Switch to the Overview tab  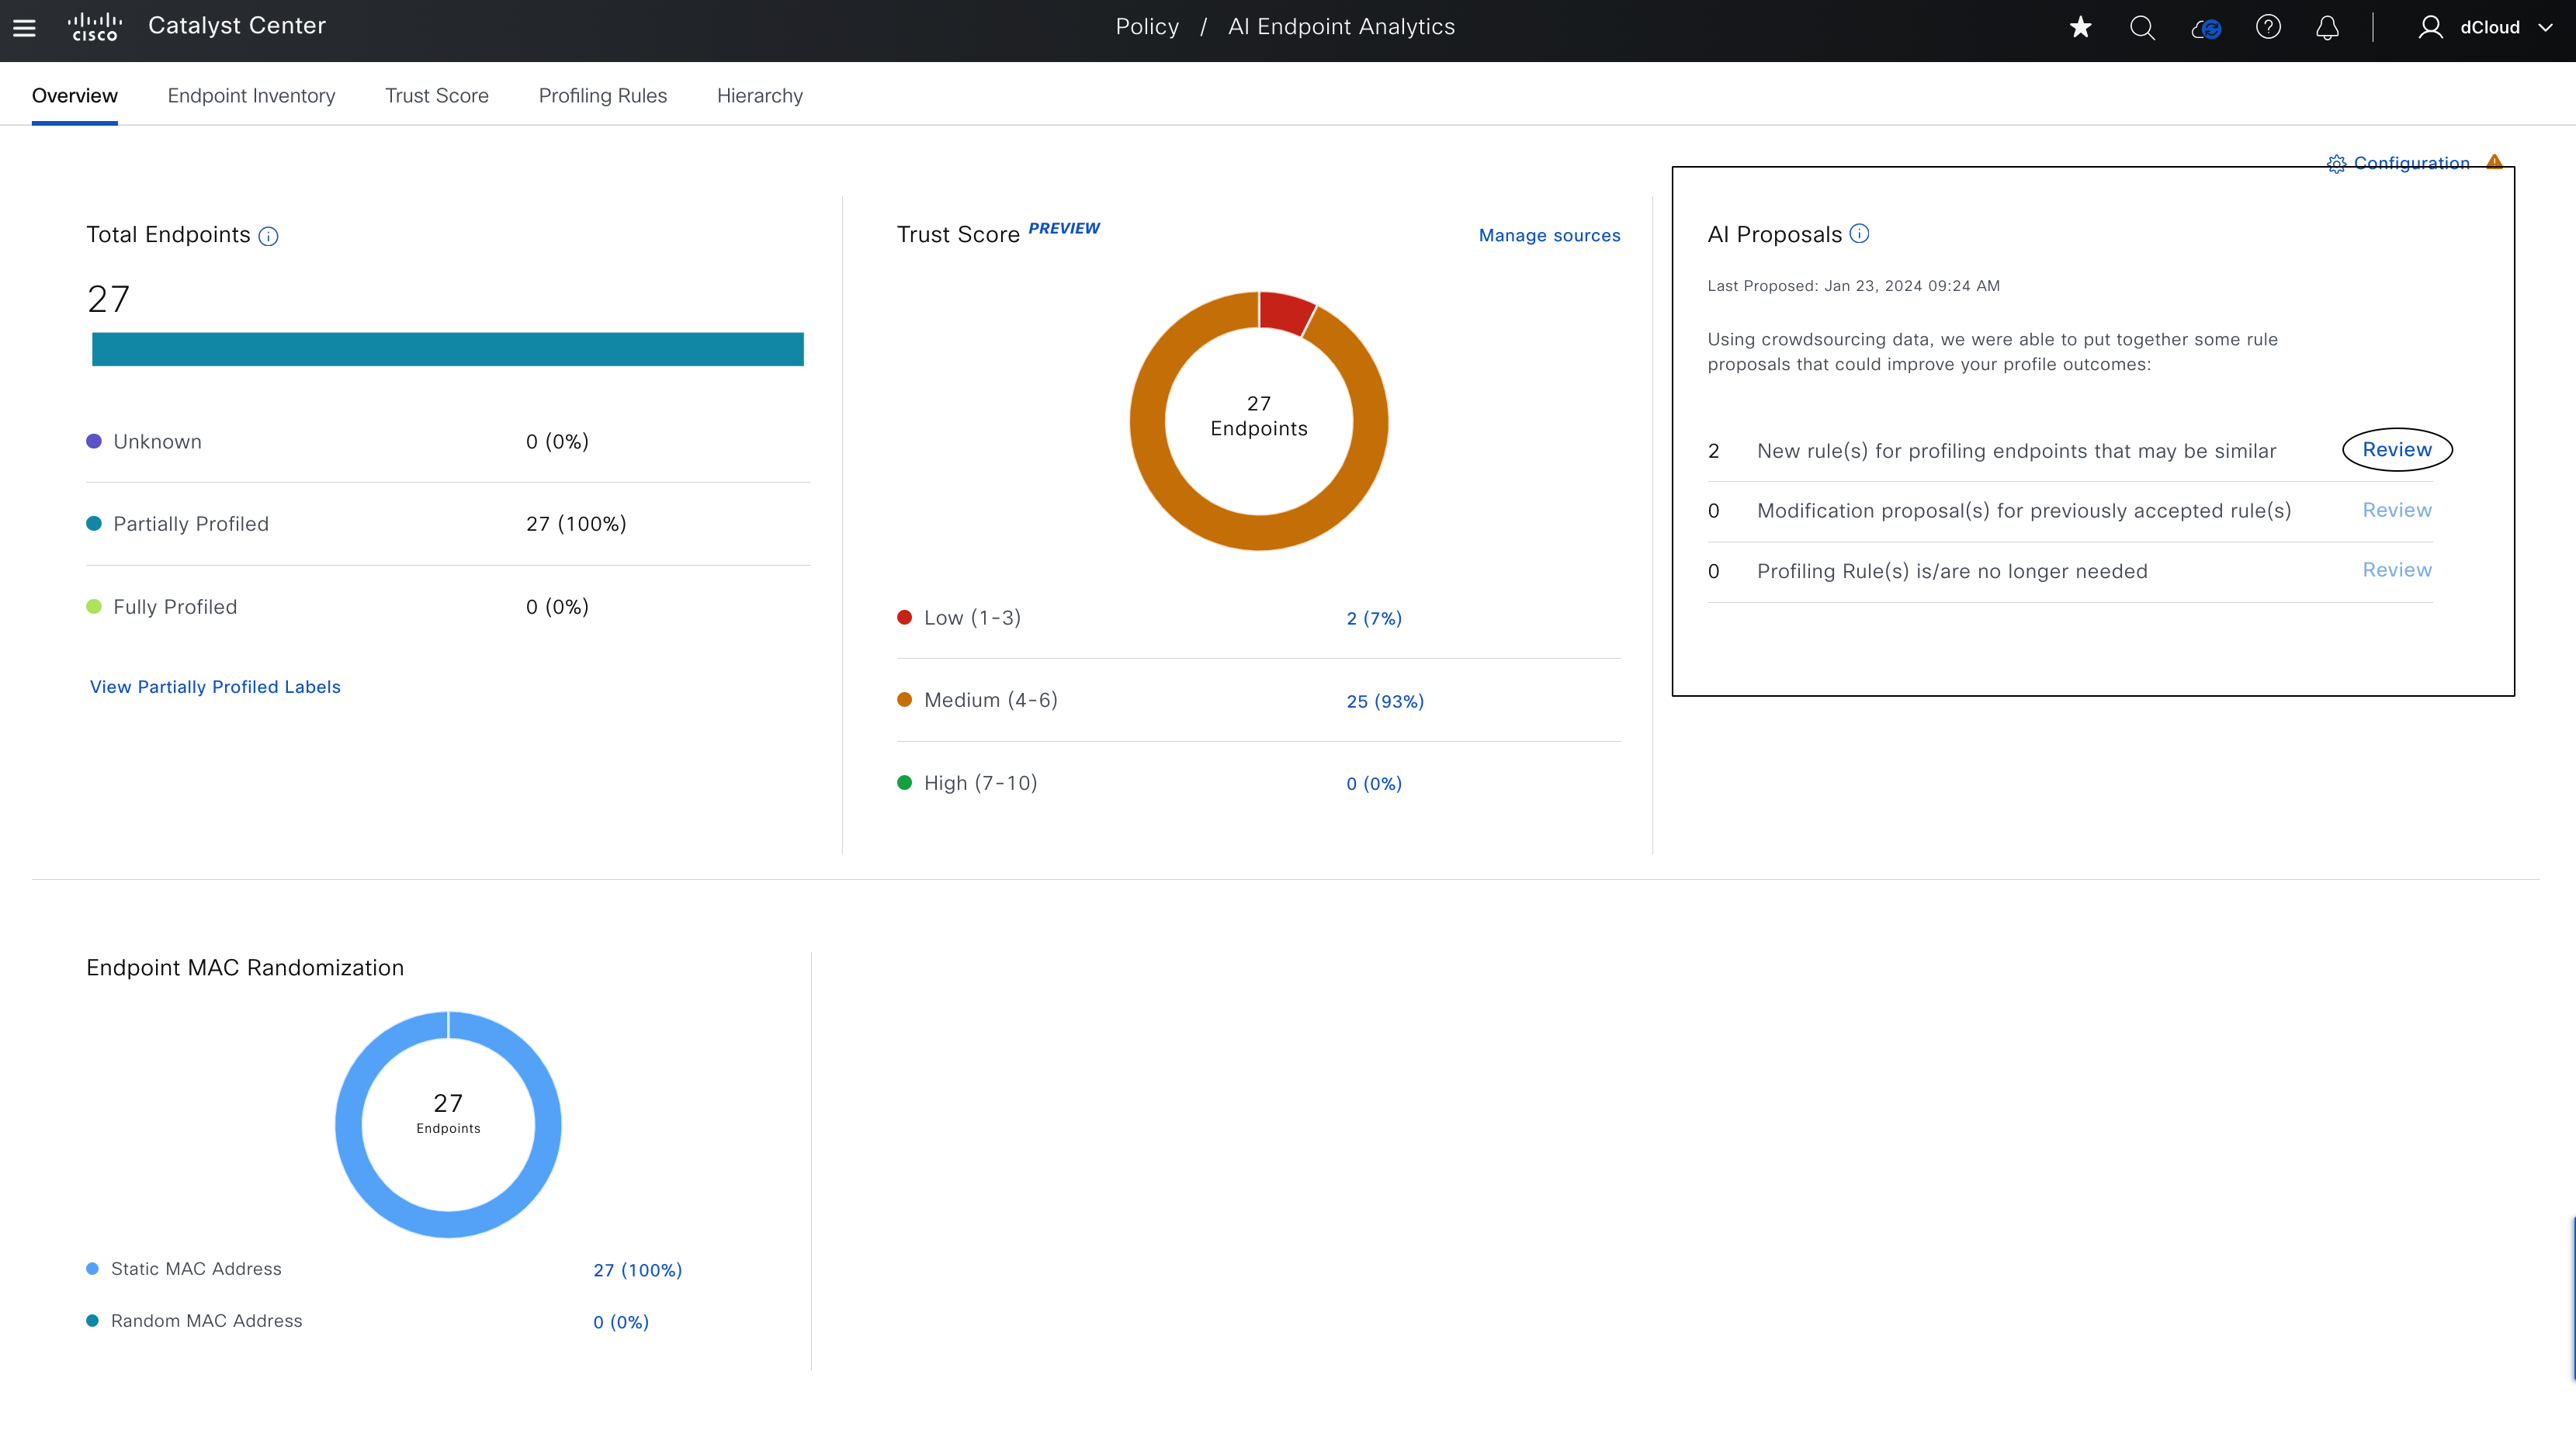coord(75,96)
